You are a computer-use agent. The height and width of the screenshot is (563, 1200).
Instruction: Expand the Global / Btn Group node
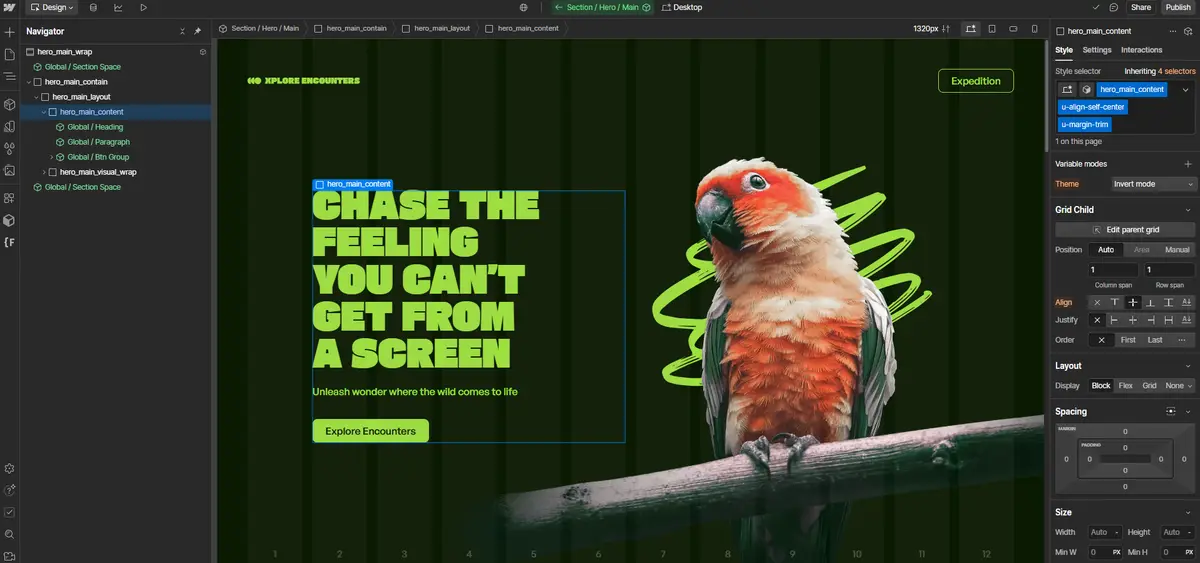(51, 157)
